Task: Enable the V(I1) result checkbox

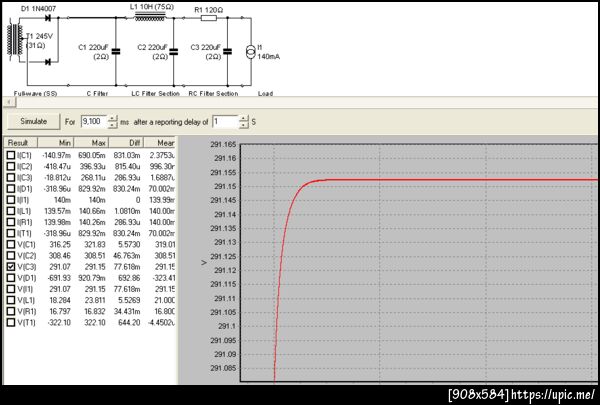Action: (x=11, y=289)
